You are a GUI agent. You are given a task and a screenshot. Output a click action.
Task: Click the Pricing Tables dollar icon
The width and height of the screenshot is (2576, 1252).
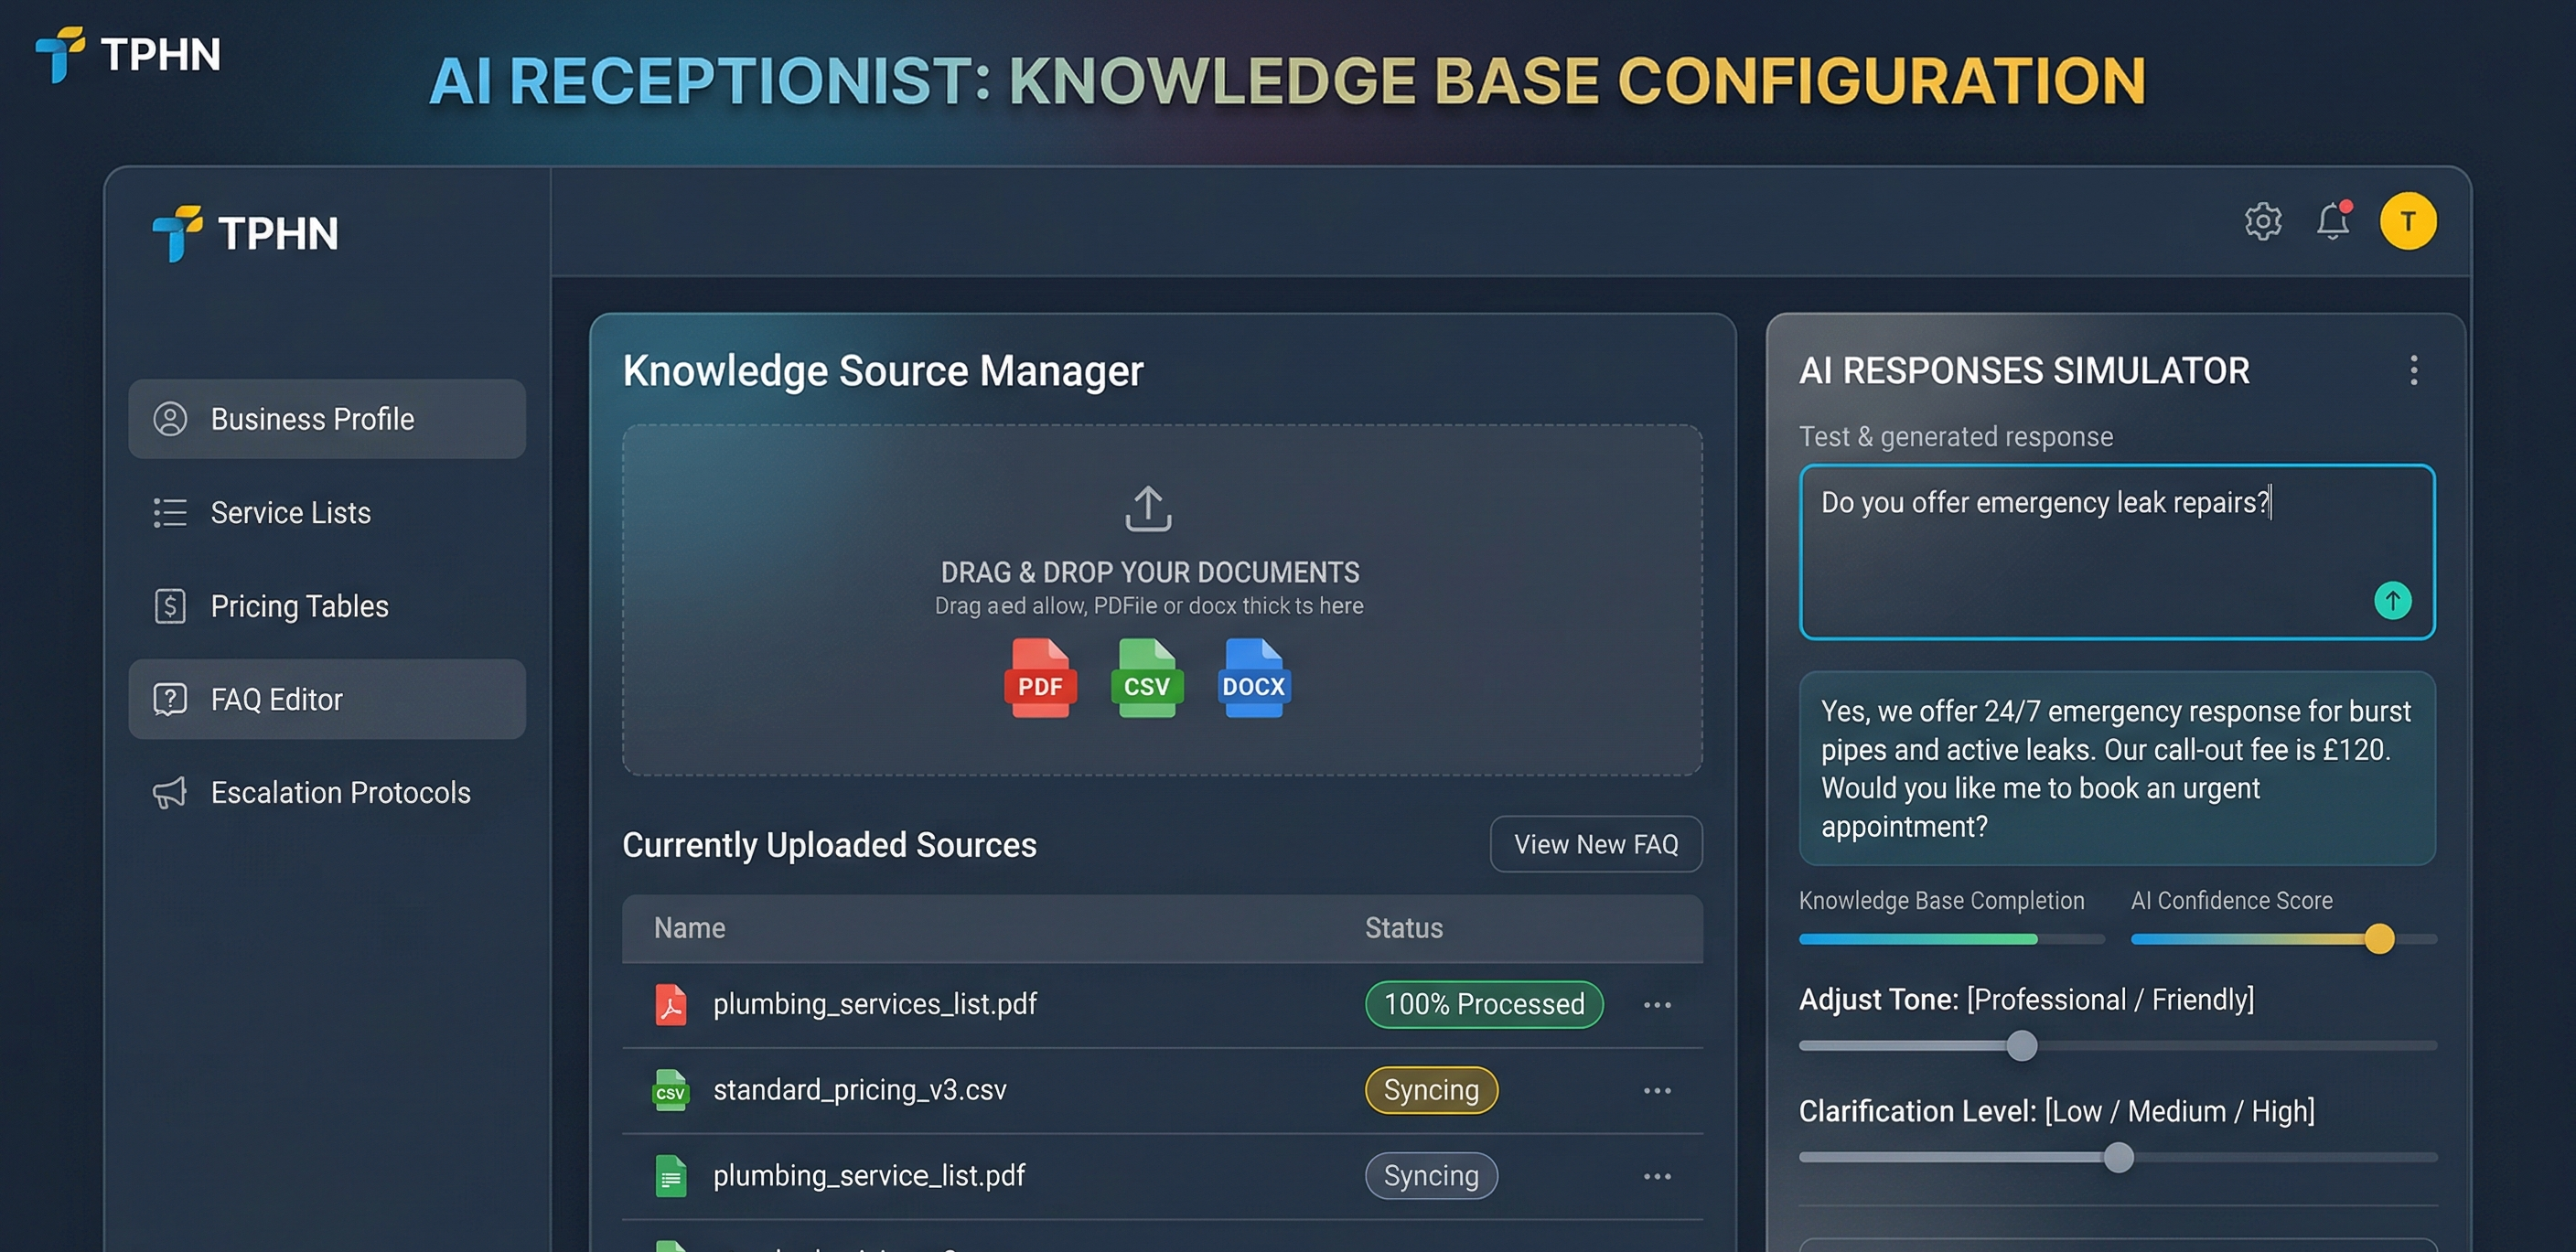pos(170,606)
